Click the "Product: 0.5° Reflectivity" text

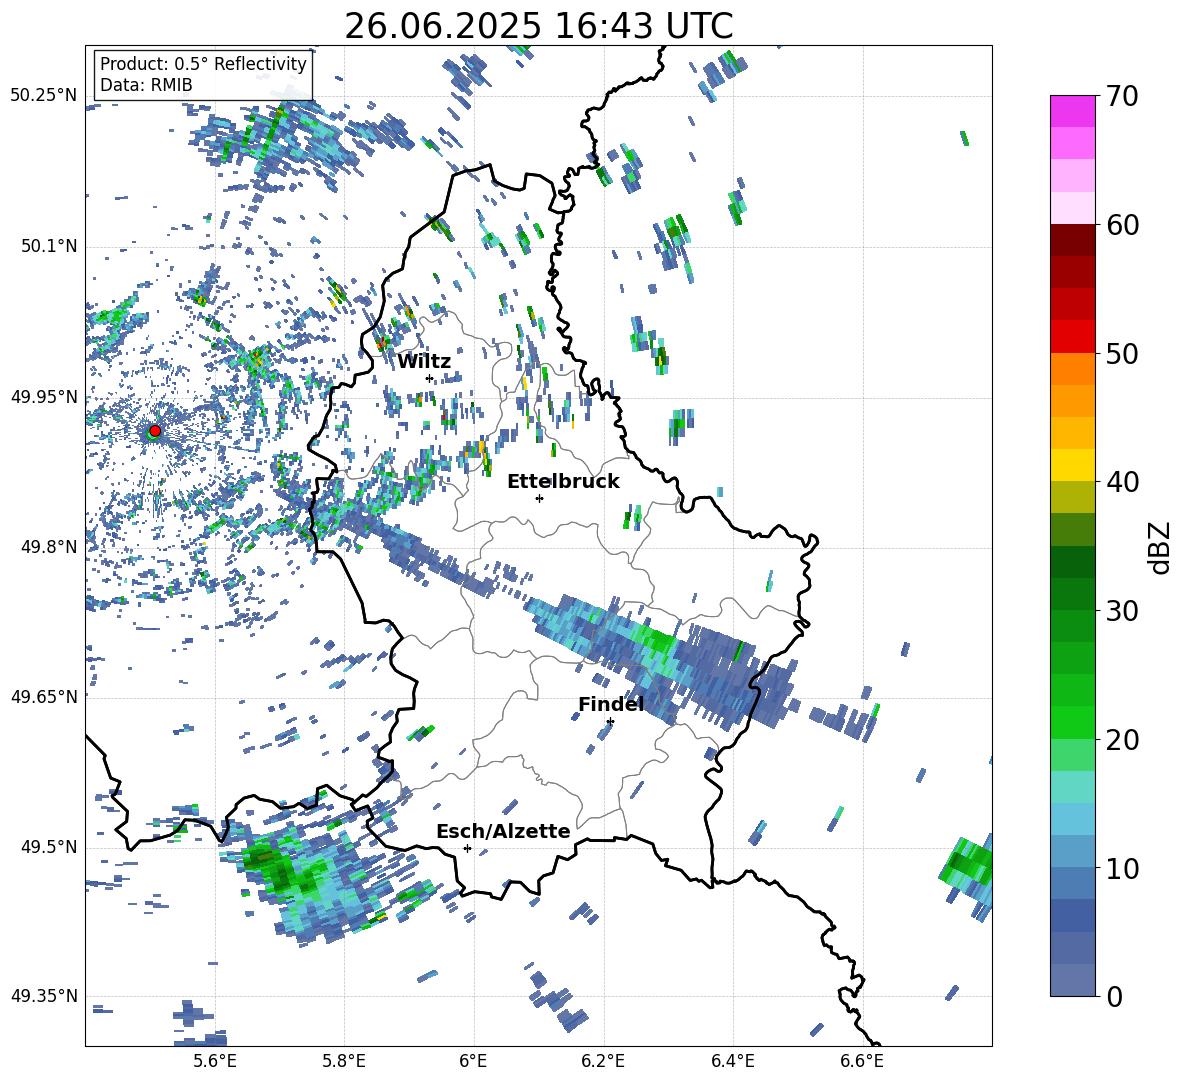coord(203,63)
